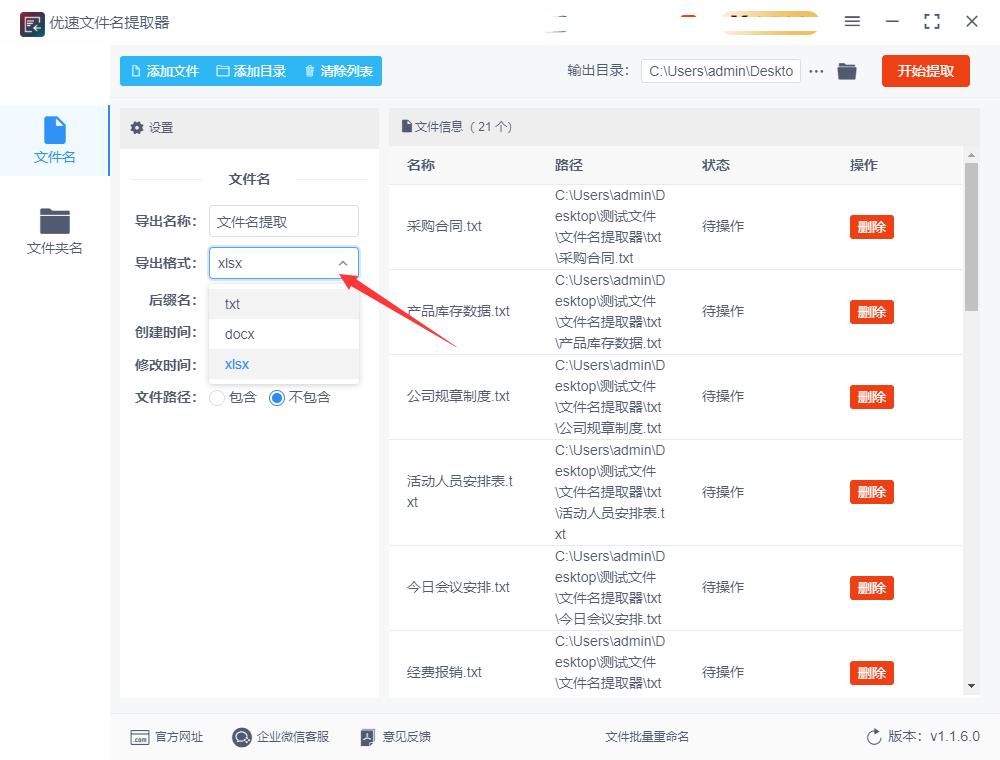The image size is (1000, 760).
Task: Click the scrollbar down arrow
Action: pyautogui.click(x=971, y=686)
